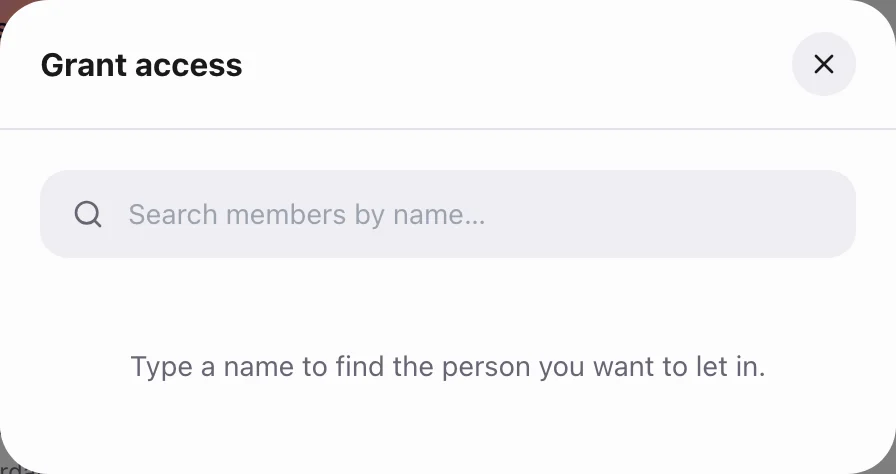Click the magnifying glass search icon
Screen dimensions: 896x474
point(88,214)
